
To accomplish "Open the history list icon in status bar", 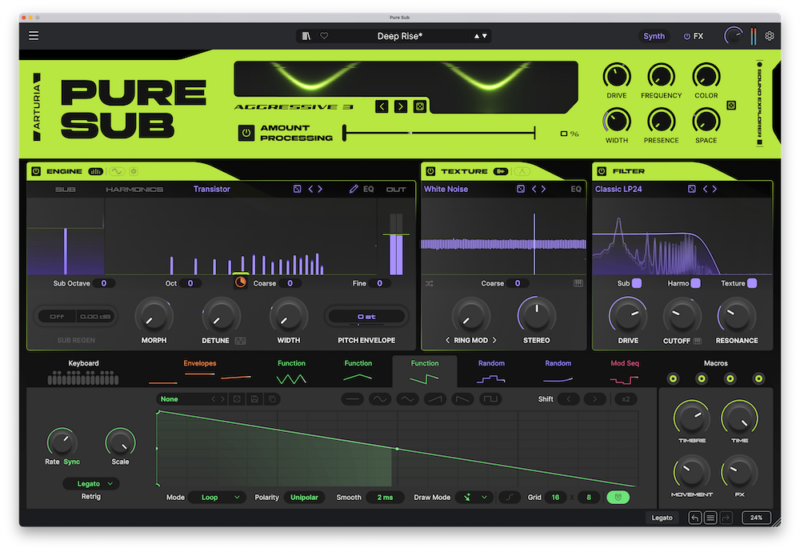I will (710, 518).
